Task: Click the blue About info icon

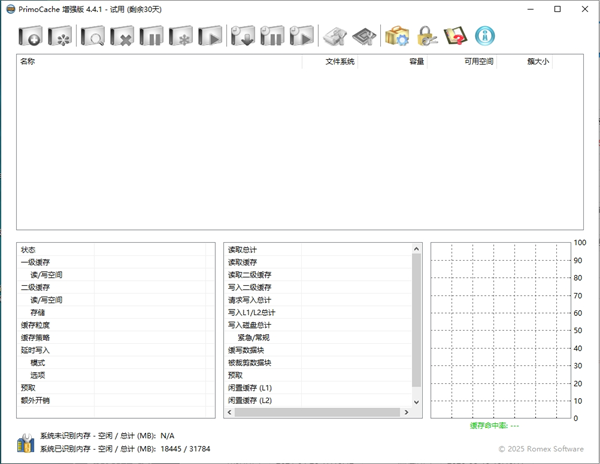Action: click(x=485, y=36)
